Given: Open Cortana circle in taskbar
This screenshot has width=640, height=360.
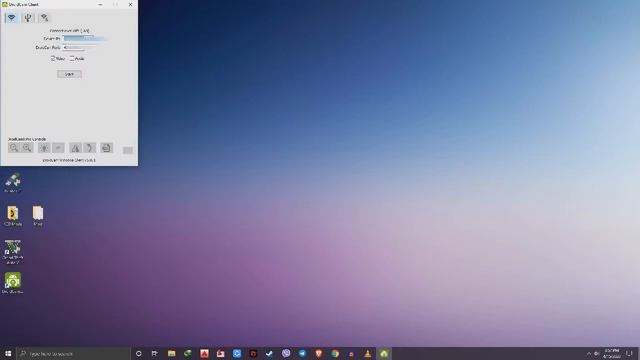Looking at the screenshot, I should coord(139,353).
